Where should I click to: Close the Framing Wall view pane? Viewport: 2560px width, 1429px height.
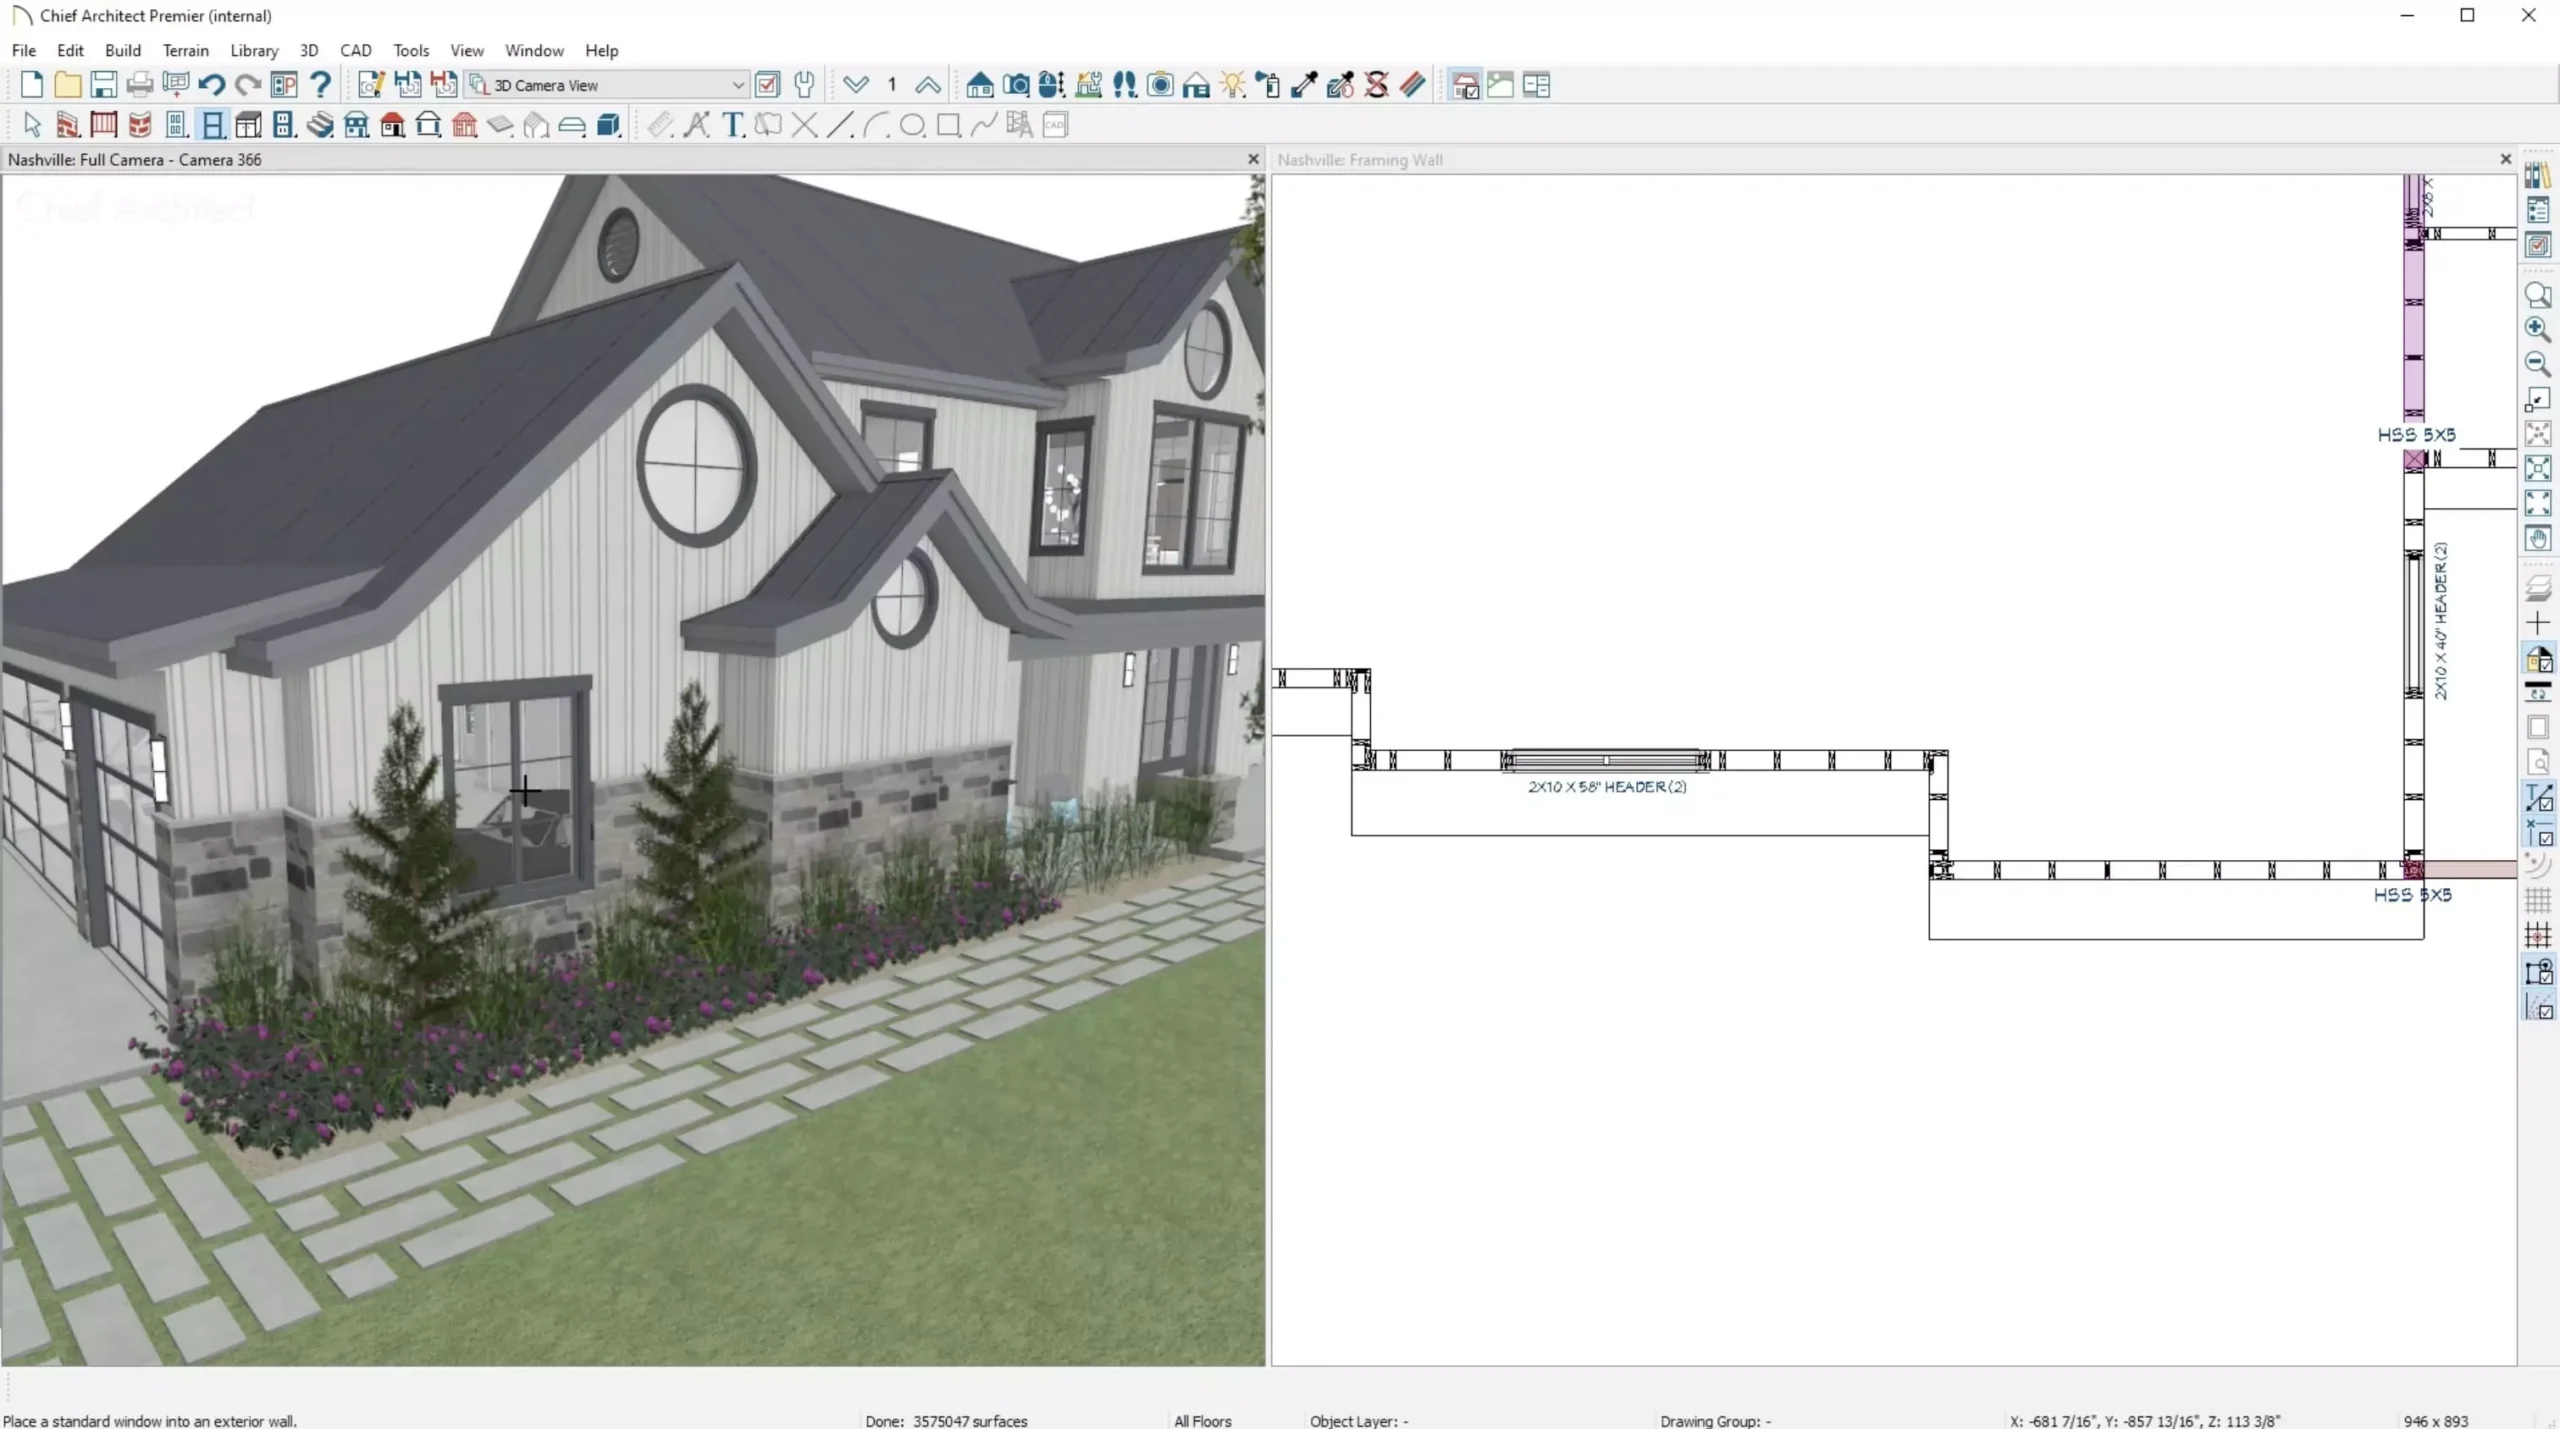(2505, 159)
